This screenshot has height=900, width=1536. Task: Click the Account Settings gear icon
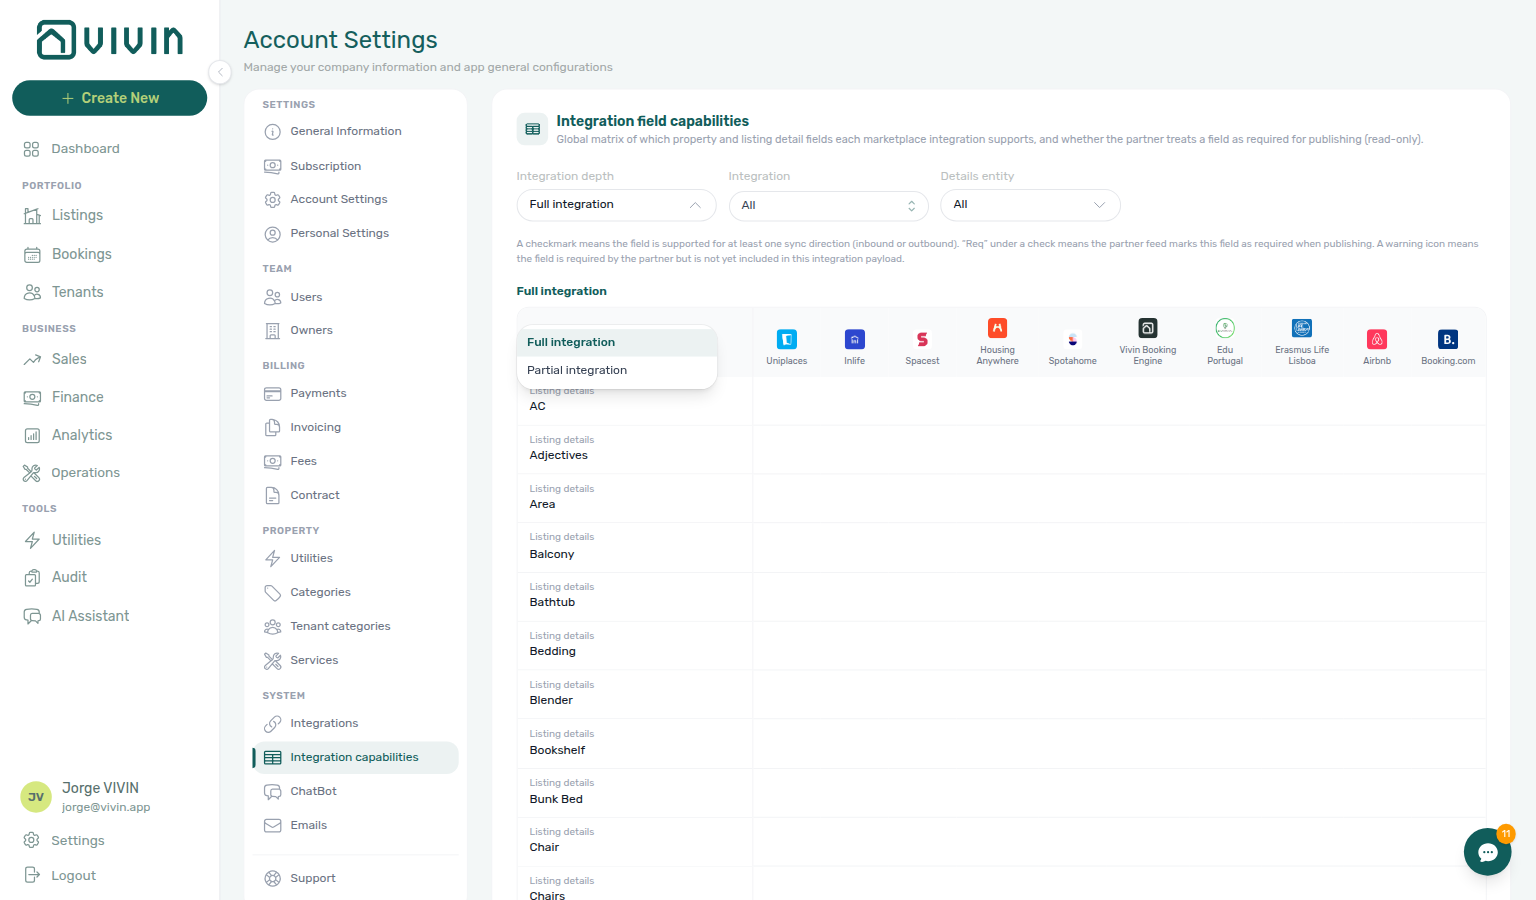point(272,200)
